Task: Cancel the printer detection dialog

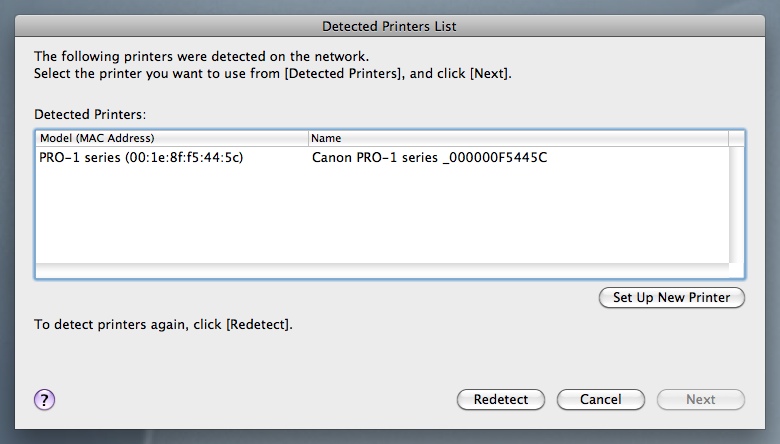Action: (x=600, y=399)
